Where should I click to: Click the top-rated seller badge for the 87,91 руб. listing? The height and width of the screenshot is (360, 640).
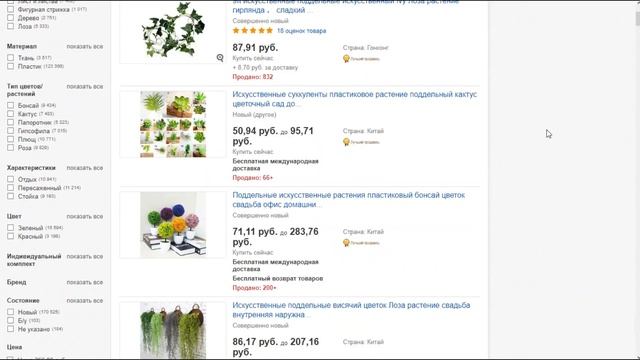coord(361,59)
